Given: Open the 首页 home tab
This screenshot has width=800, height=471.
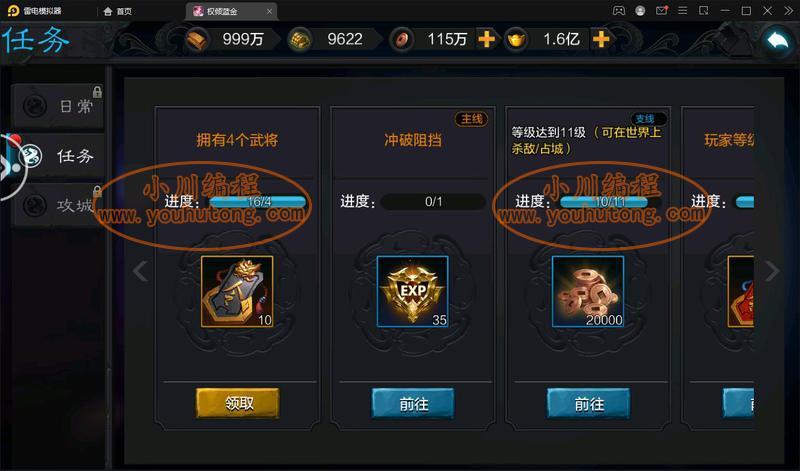Looking at the screenshot, I should pos(118,11).
